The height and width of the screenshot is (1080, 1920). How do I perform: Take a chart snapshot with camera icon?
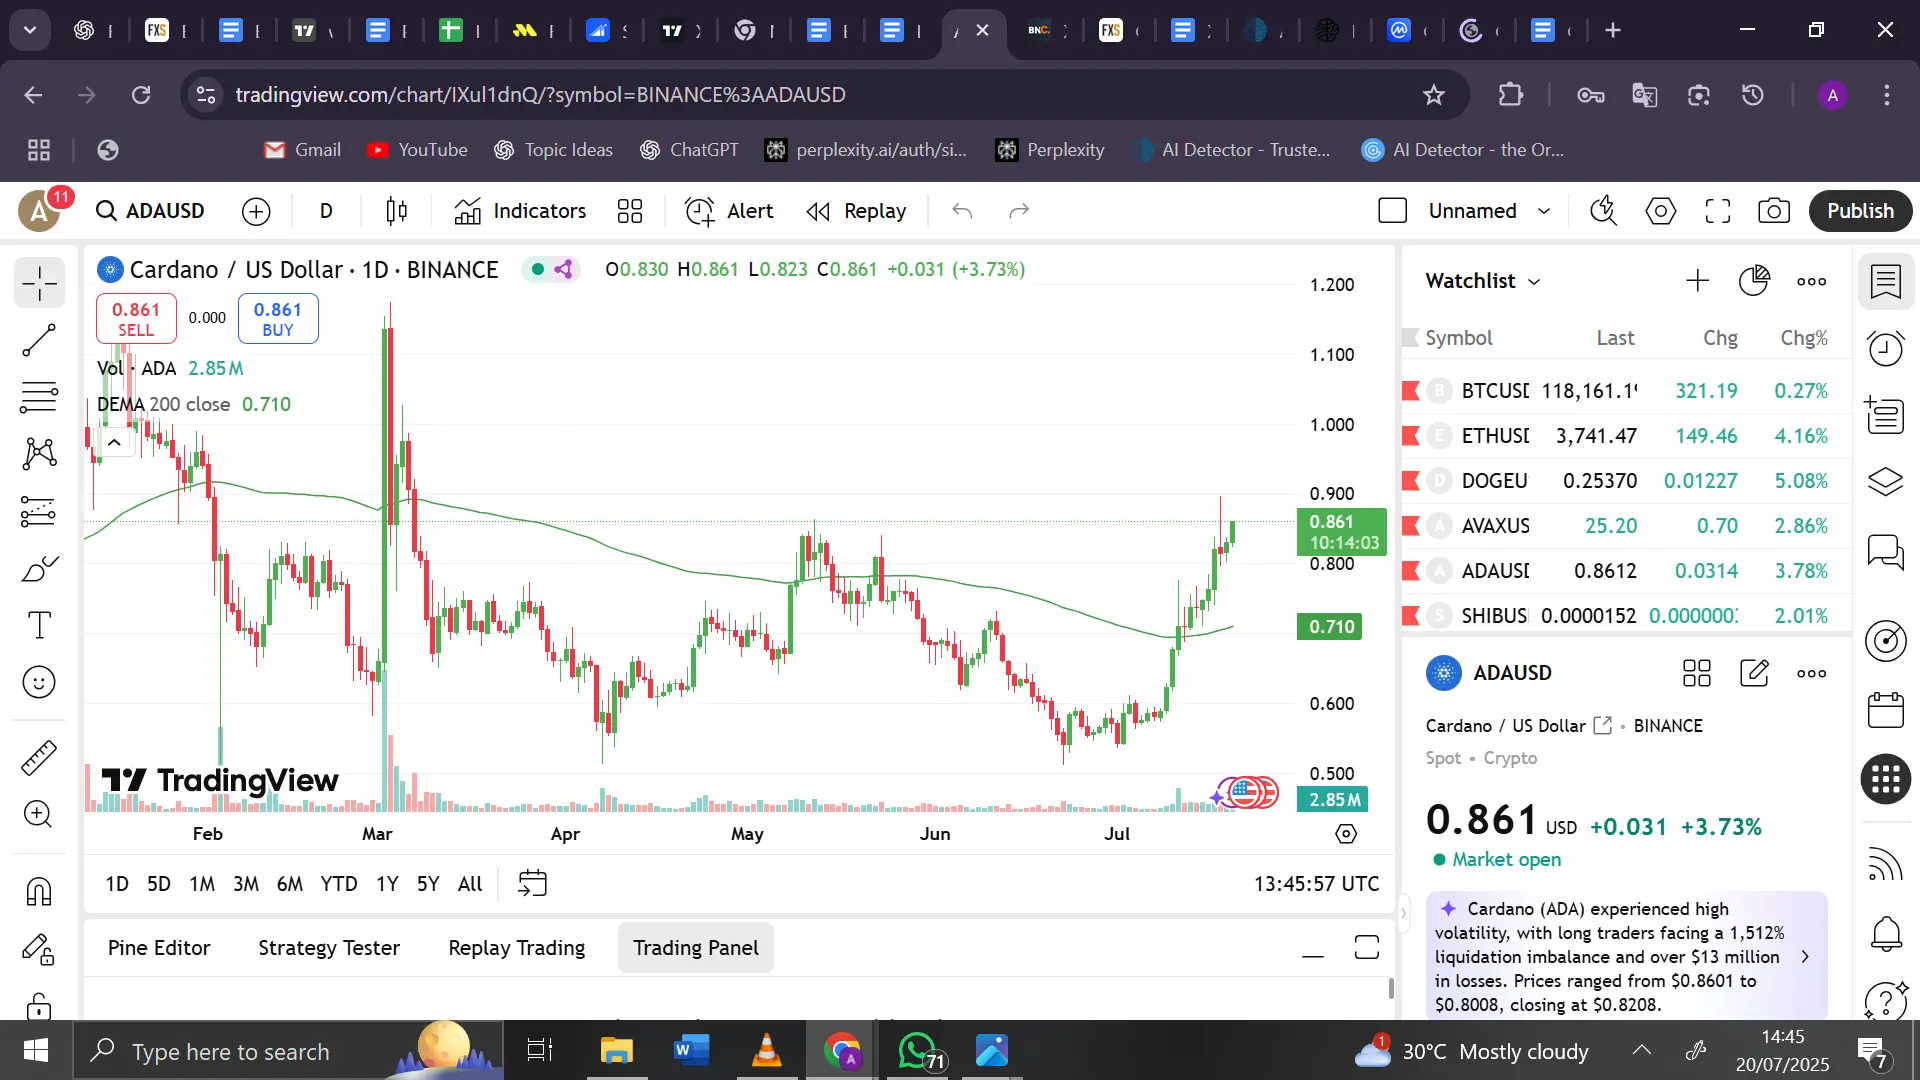coord(1774,211)
